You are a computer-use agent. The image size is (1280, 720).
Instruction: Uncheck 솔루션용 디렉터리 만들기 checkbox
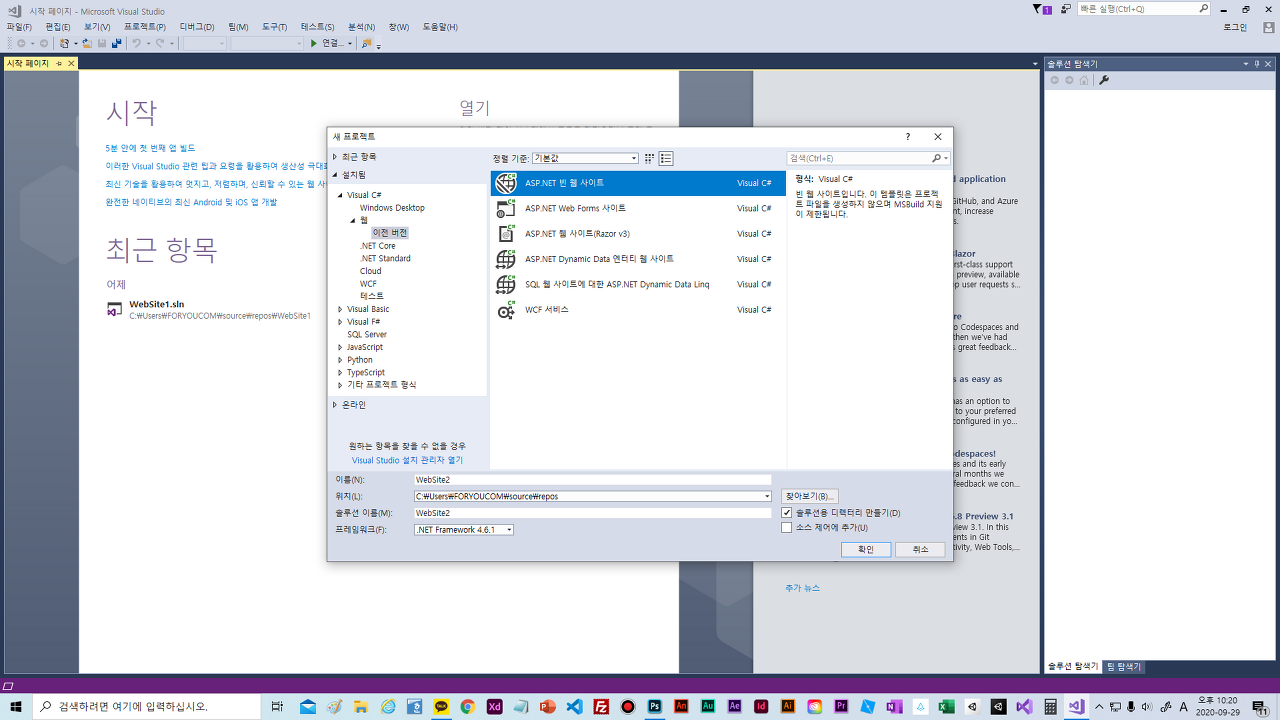(787, 513)
